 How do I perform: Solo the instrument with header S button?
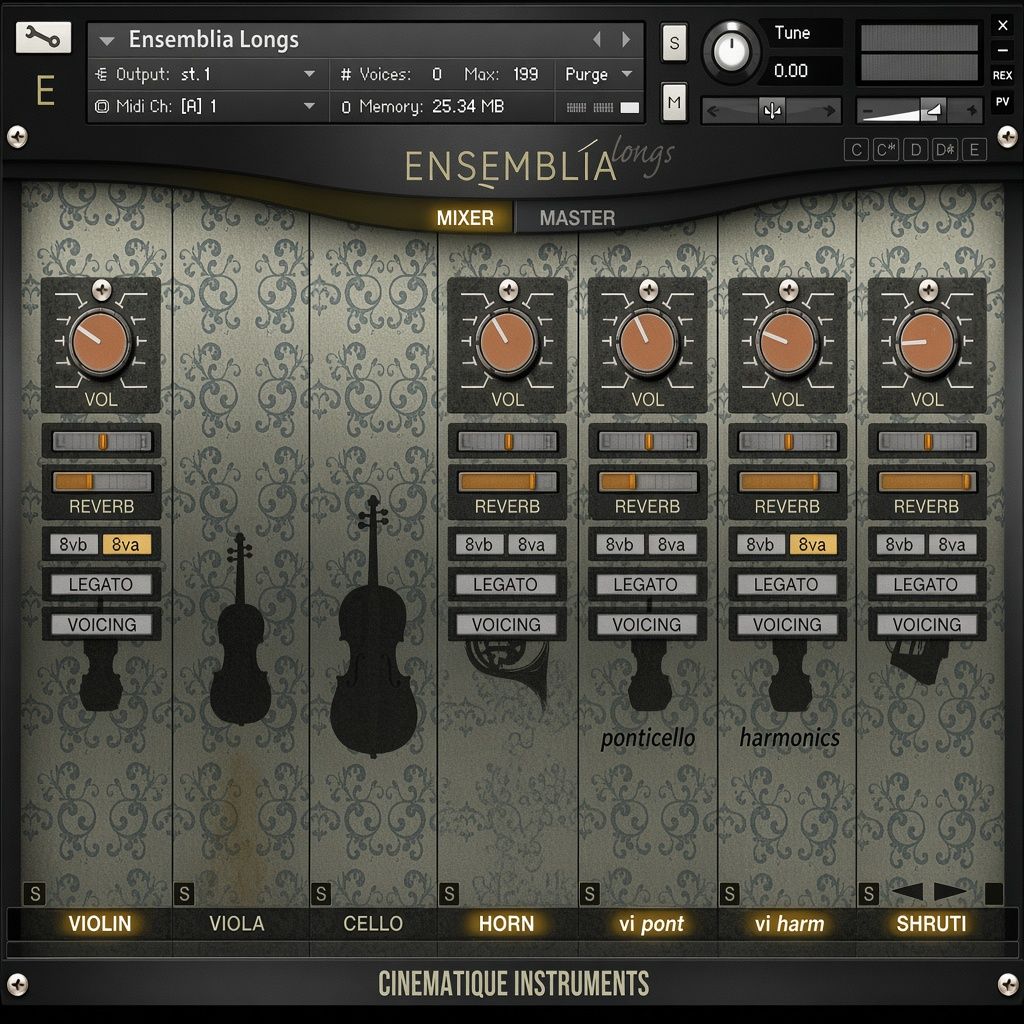(x=674, y=43)
